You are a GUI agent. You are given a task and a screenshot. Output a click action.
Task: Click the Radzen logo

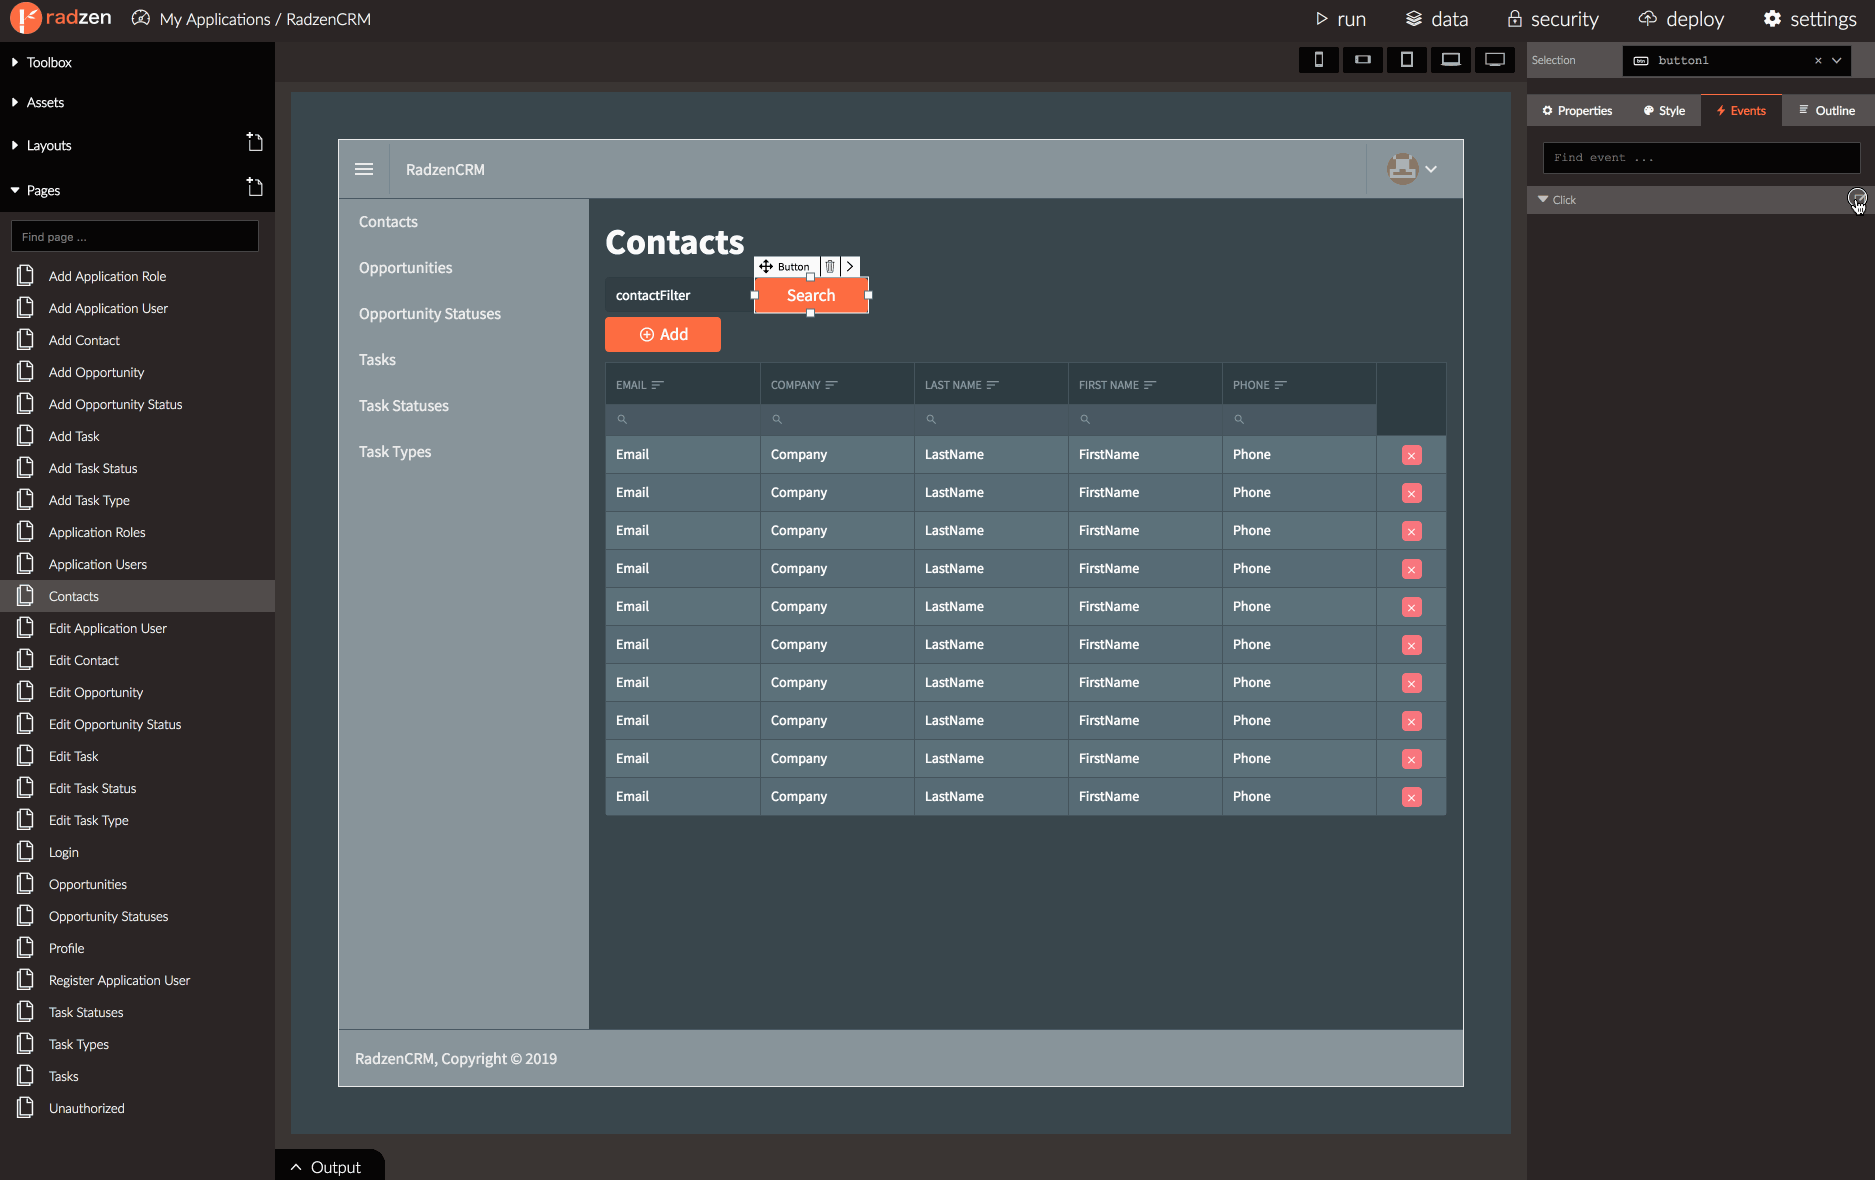pos(61,18)
